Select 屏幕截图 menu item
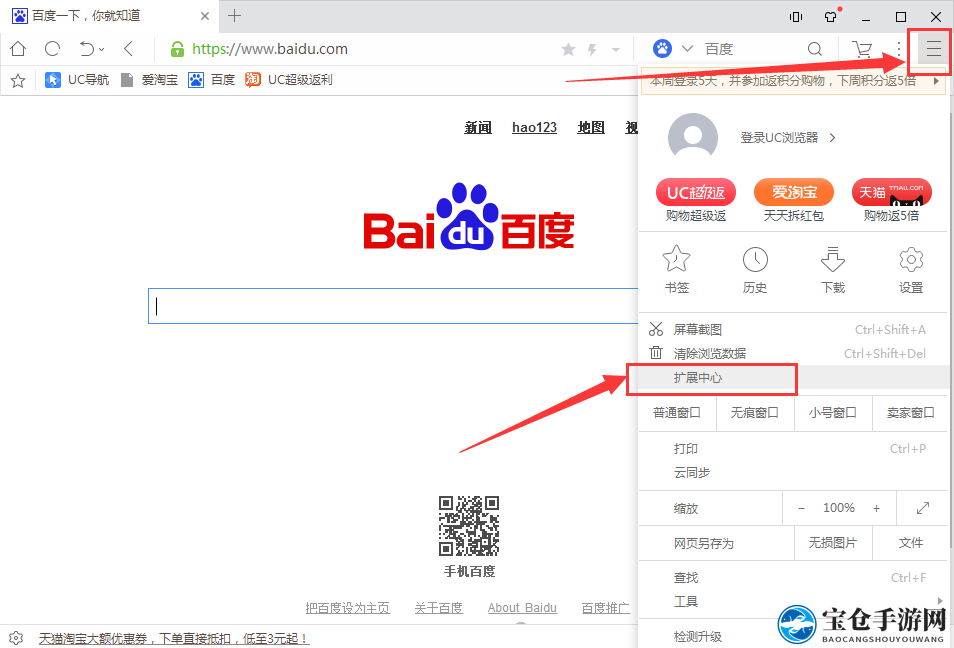Screen dimensions: 954x648 coord(793,330)
